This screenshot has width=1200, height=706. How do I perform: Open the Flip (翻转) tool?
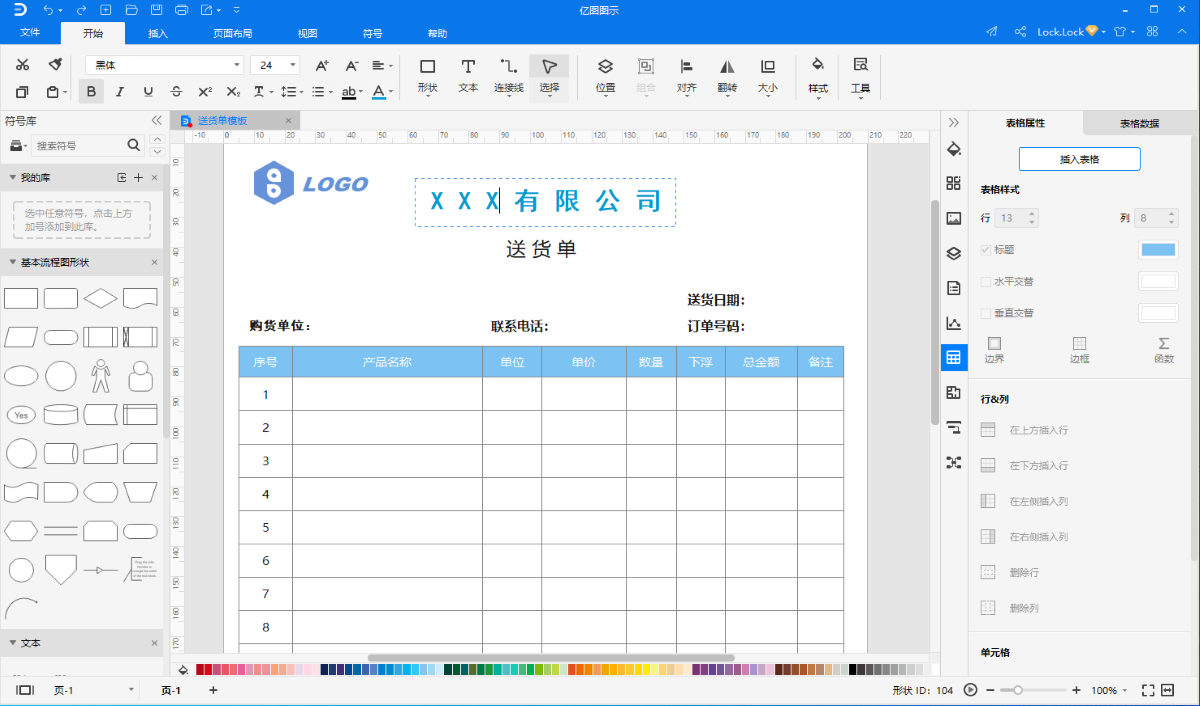coord(727,76)
